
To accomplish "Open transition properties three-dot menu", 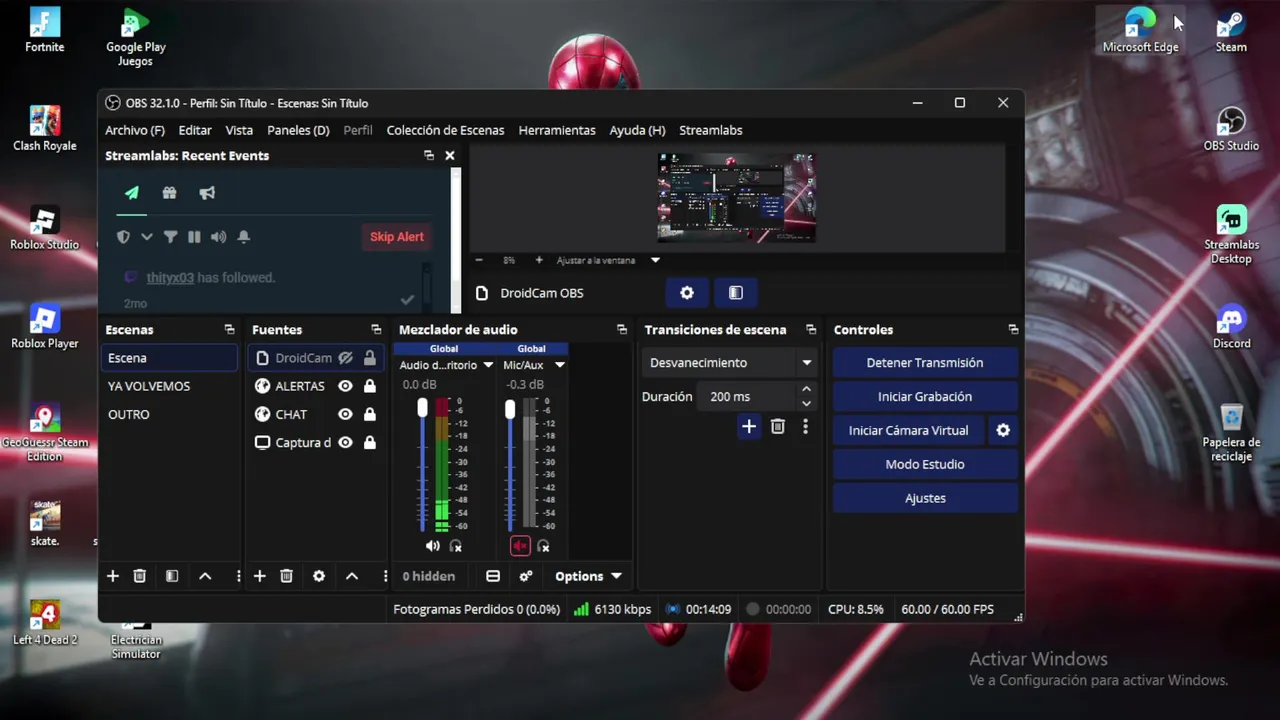I will [805, 427].
